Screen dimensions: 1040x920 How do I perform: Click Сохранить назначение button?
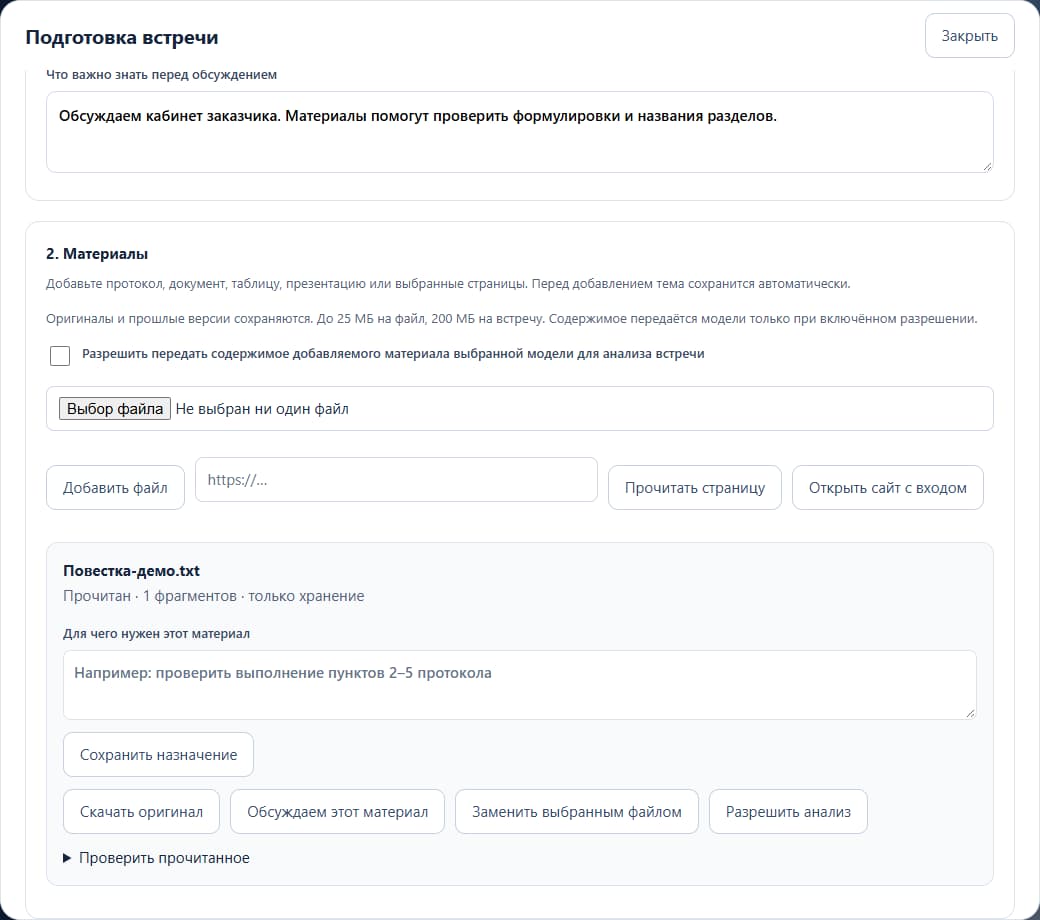pos(159,755)
